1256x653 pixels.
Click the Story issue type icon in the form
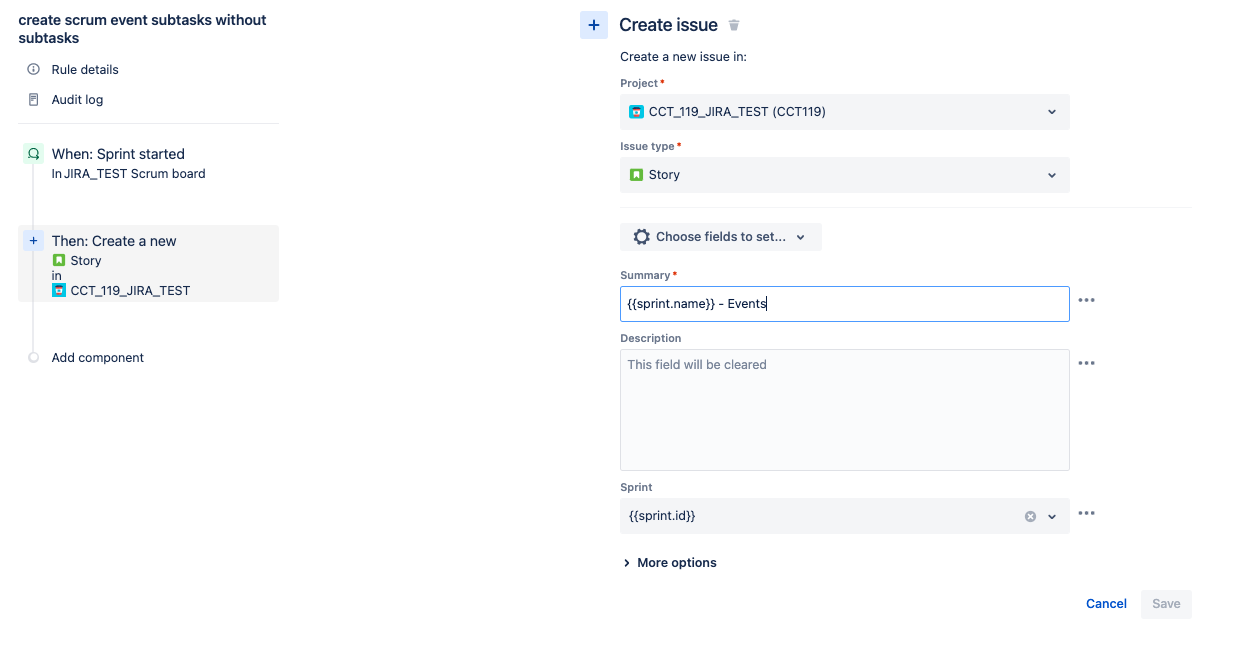[637, 174]
